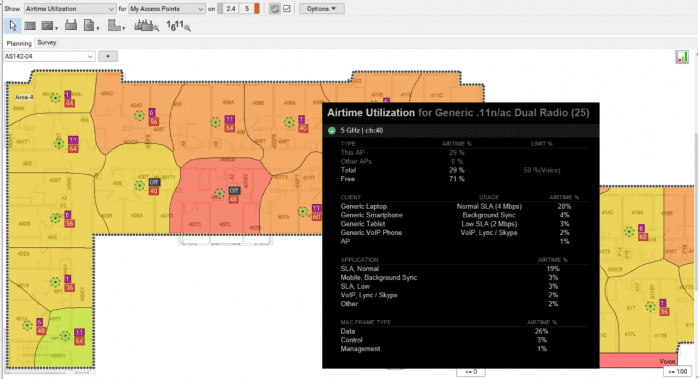Viewport: 700px width, 379px height.
Task: Click the auto channel planner icon
Action: tap(178, 26)
